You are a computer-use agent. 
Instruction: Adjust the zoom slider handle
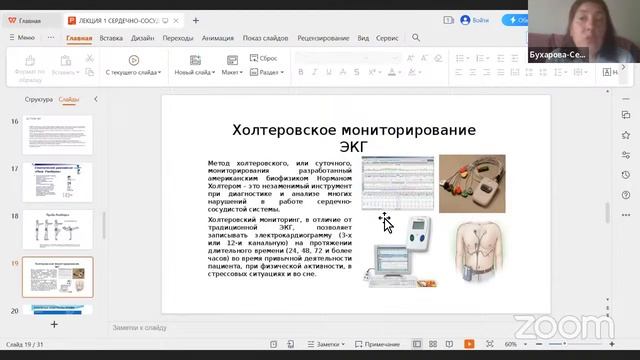coord(564,344)
